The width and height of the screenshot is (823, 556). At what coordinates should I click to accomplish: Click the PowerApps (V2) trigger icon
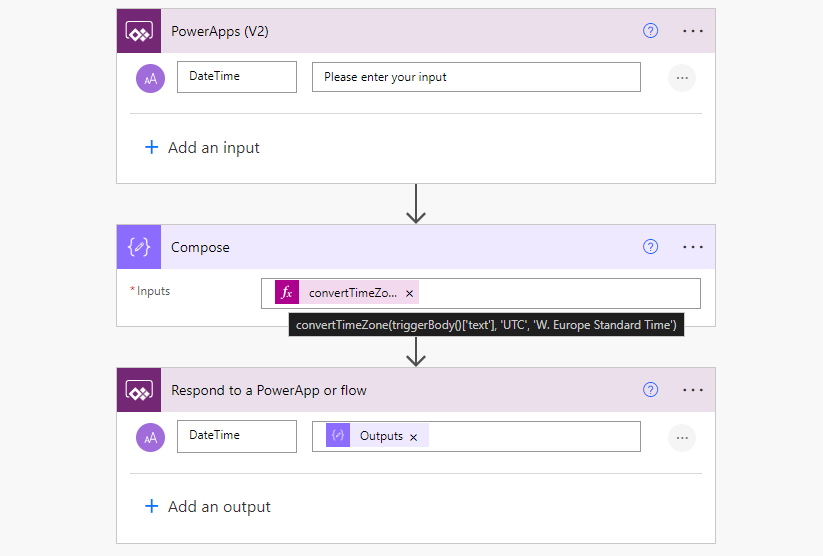(139, 31)
